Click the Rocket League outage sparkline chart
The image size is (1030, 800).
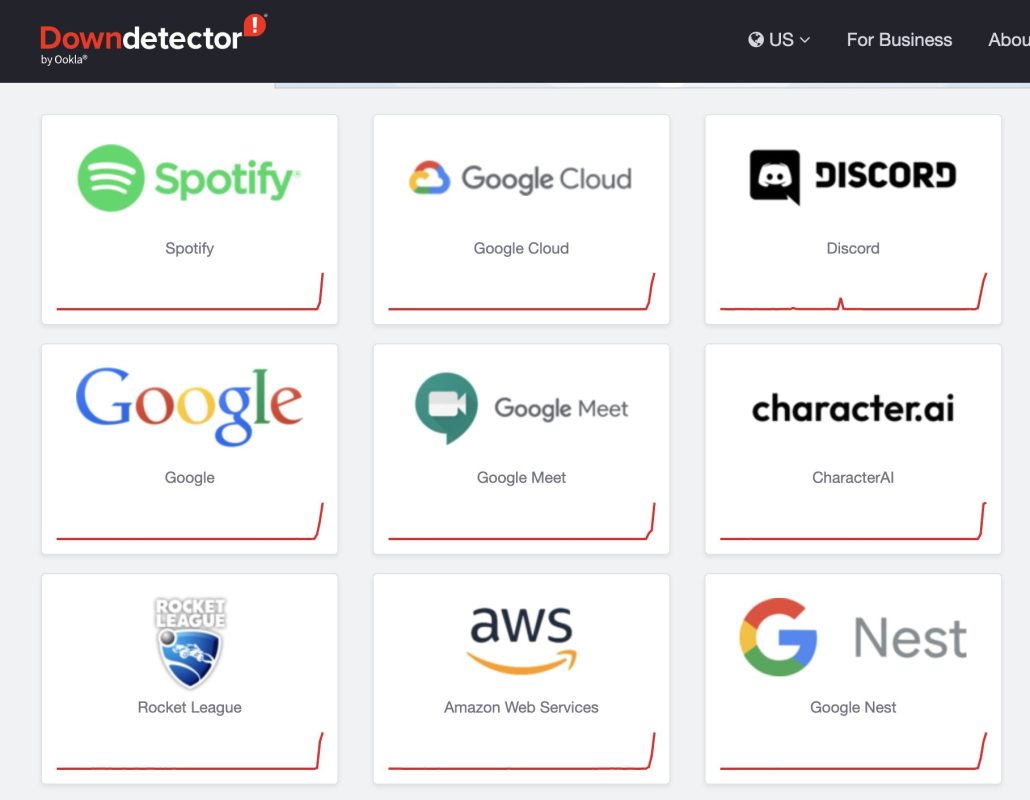[190, 751]
